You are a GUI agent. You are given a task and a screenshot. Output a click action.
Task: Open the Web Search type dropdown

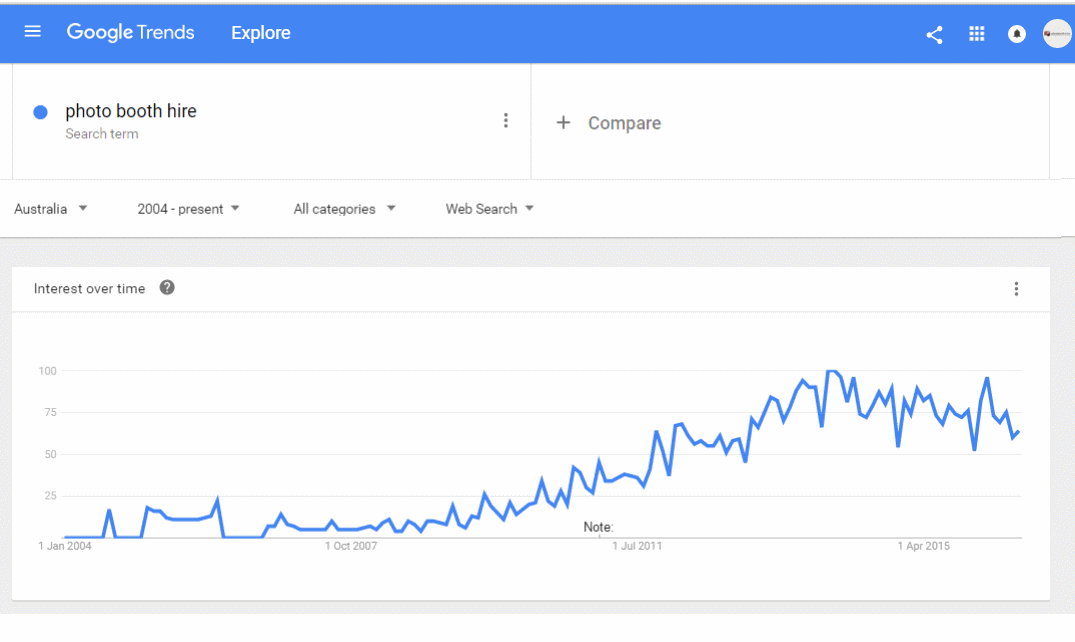[490, 209]
